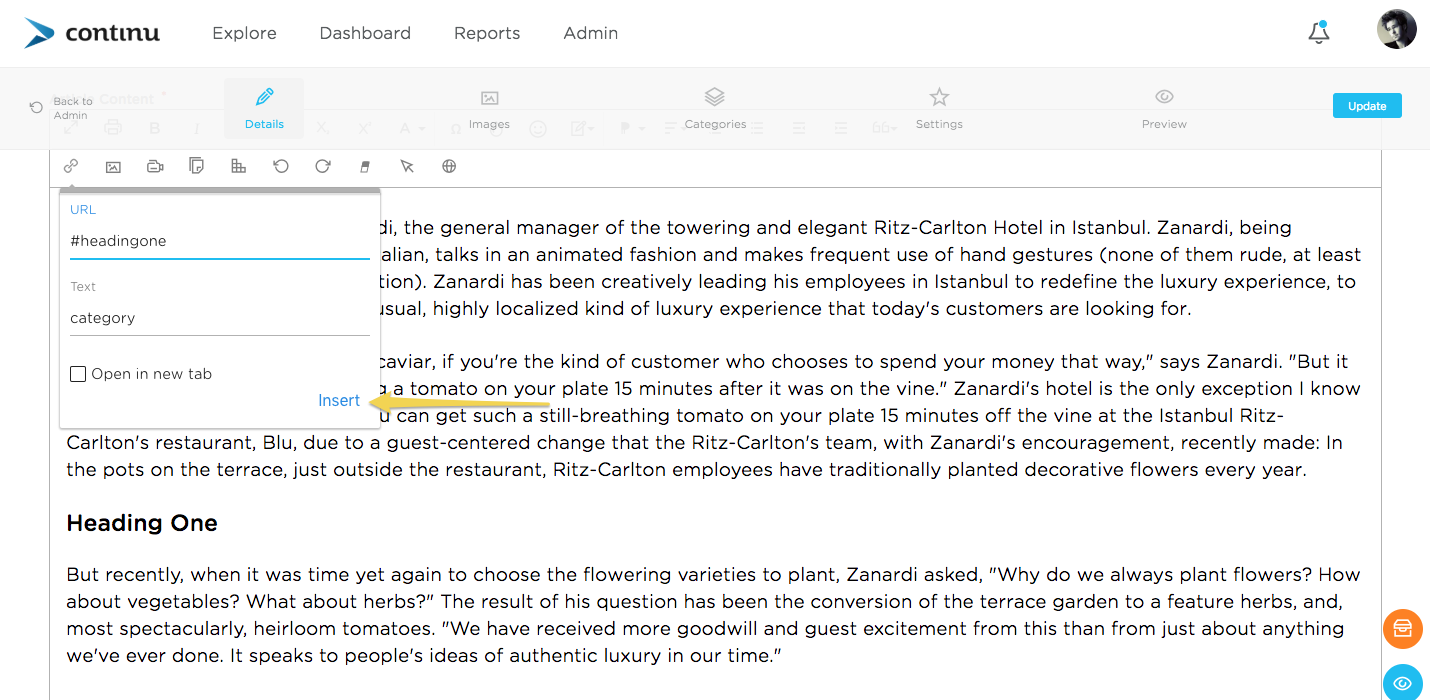Open the user profile avatar menu
1430x700 pixels.
(x=1396, y=30)
